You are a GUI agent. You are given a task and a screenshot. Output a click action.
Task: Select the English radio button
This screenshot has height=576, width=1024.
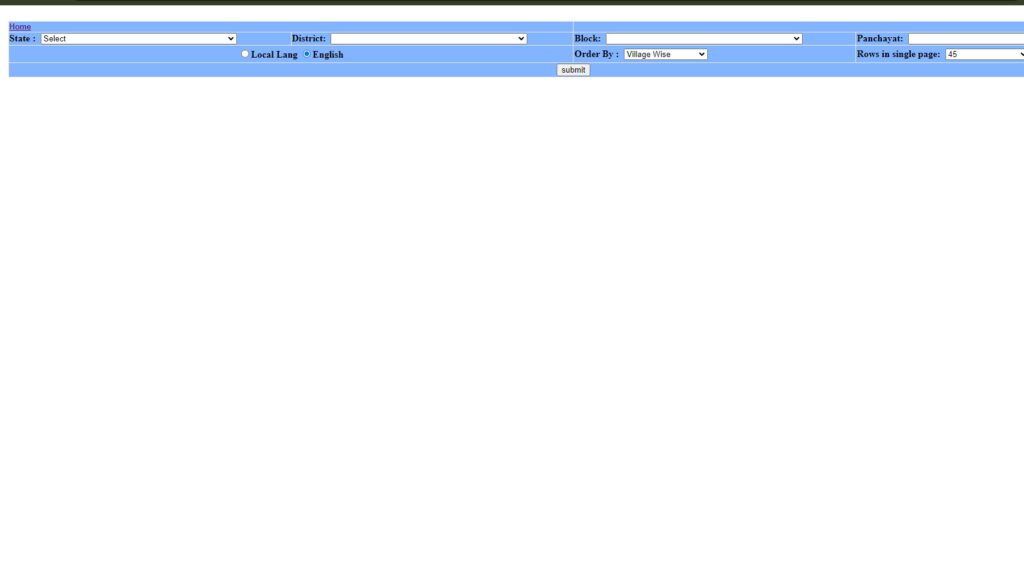[307, 54]
